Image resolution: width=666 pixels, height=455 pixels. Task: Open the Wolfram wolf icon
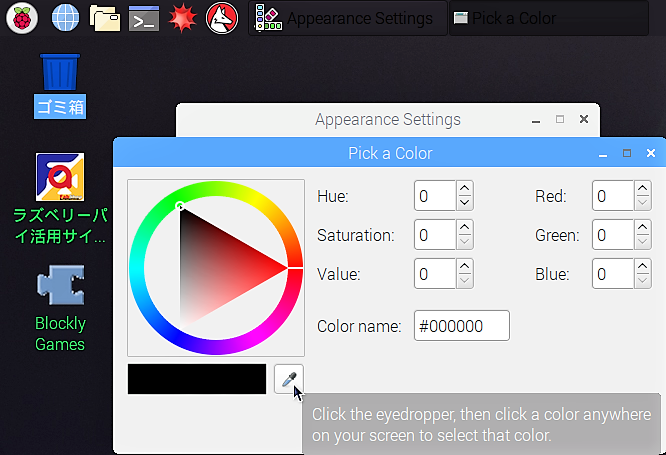(x=222, y=18)
